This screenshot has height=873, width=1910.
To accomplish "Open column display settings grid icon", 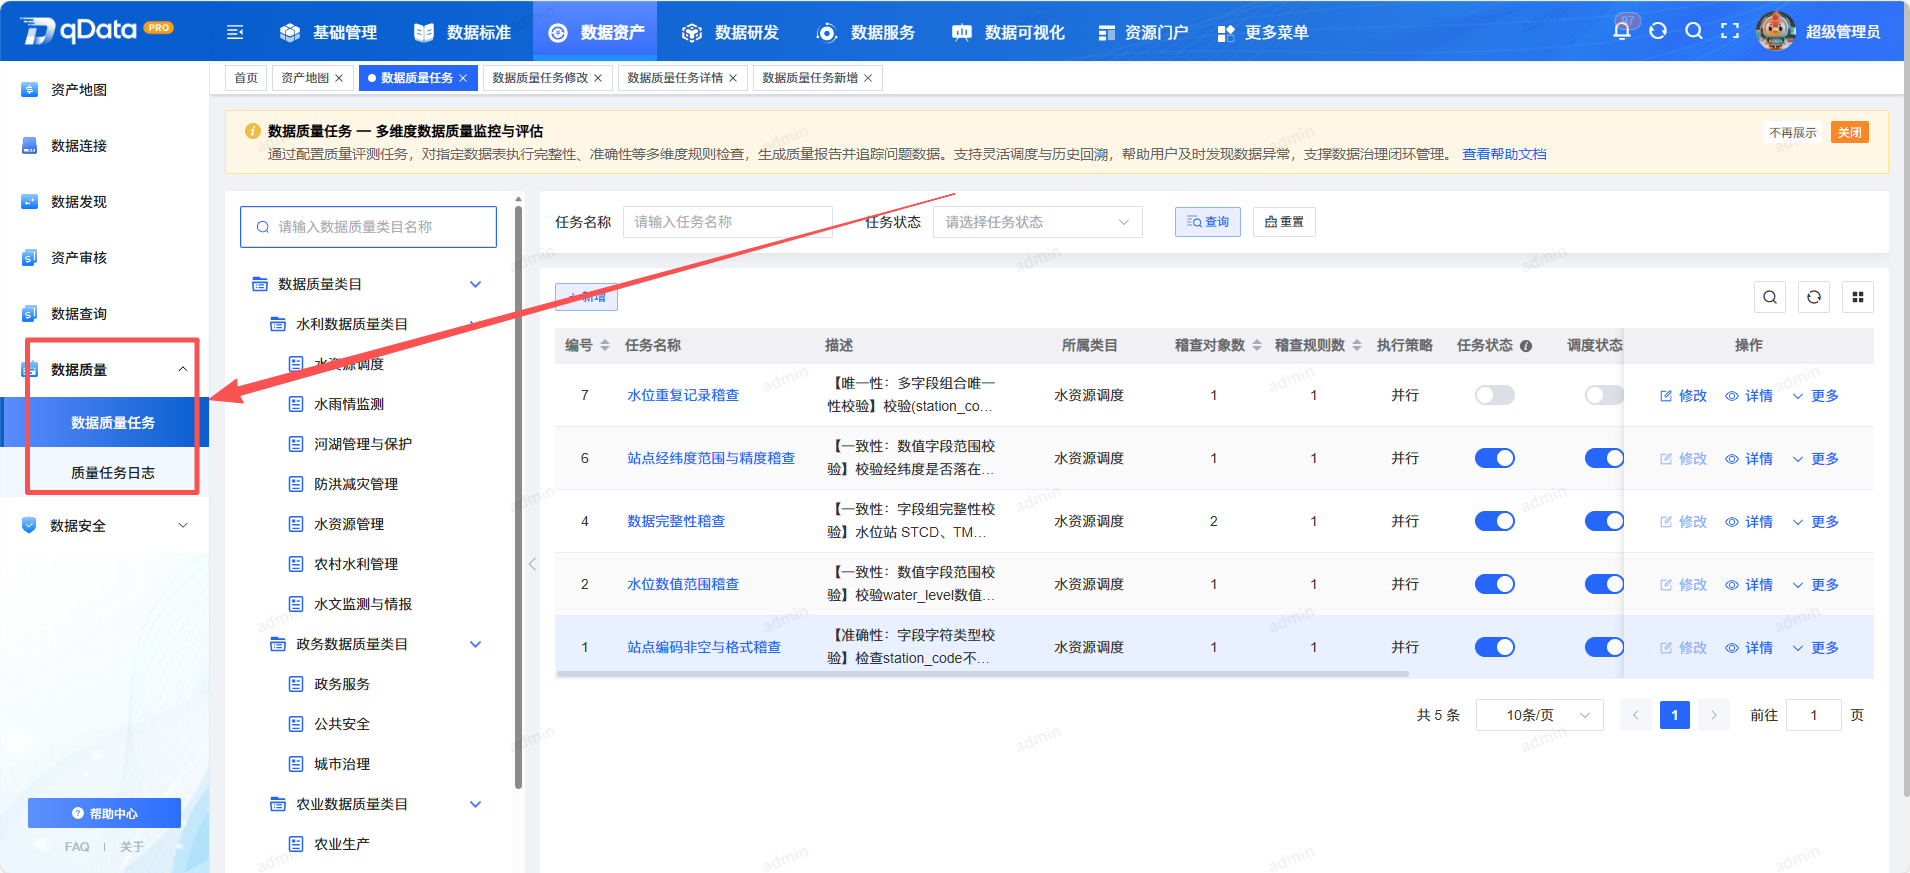I will click(1858, 297).
